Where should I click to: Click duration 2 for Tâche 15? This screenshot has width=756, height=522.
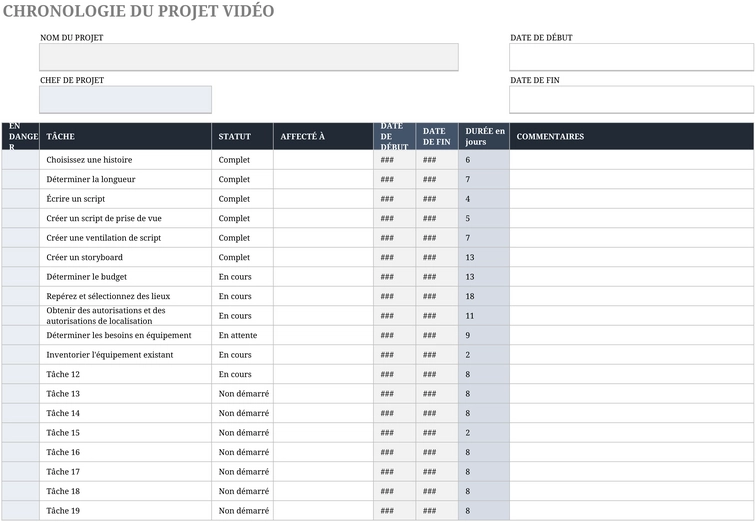tap(484, 433)
